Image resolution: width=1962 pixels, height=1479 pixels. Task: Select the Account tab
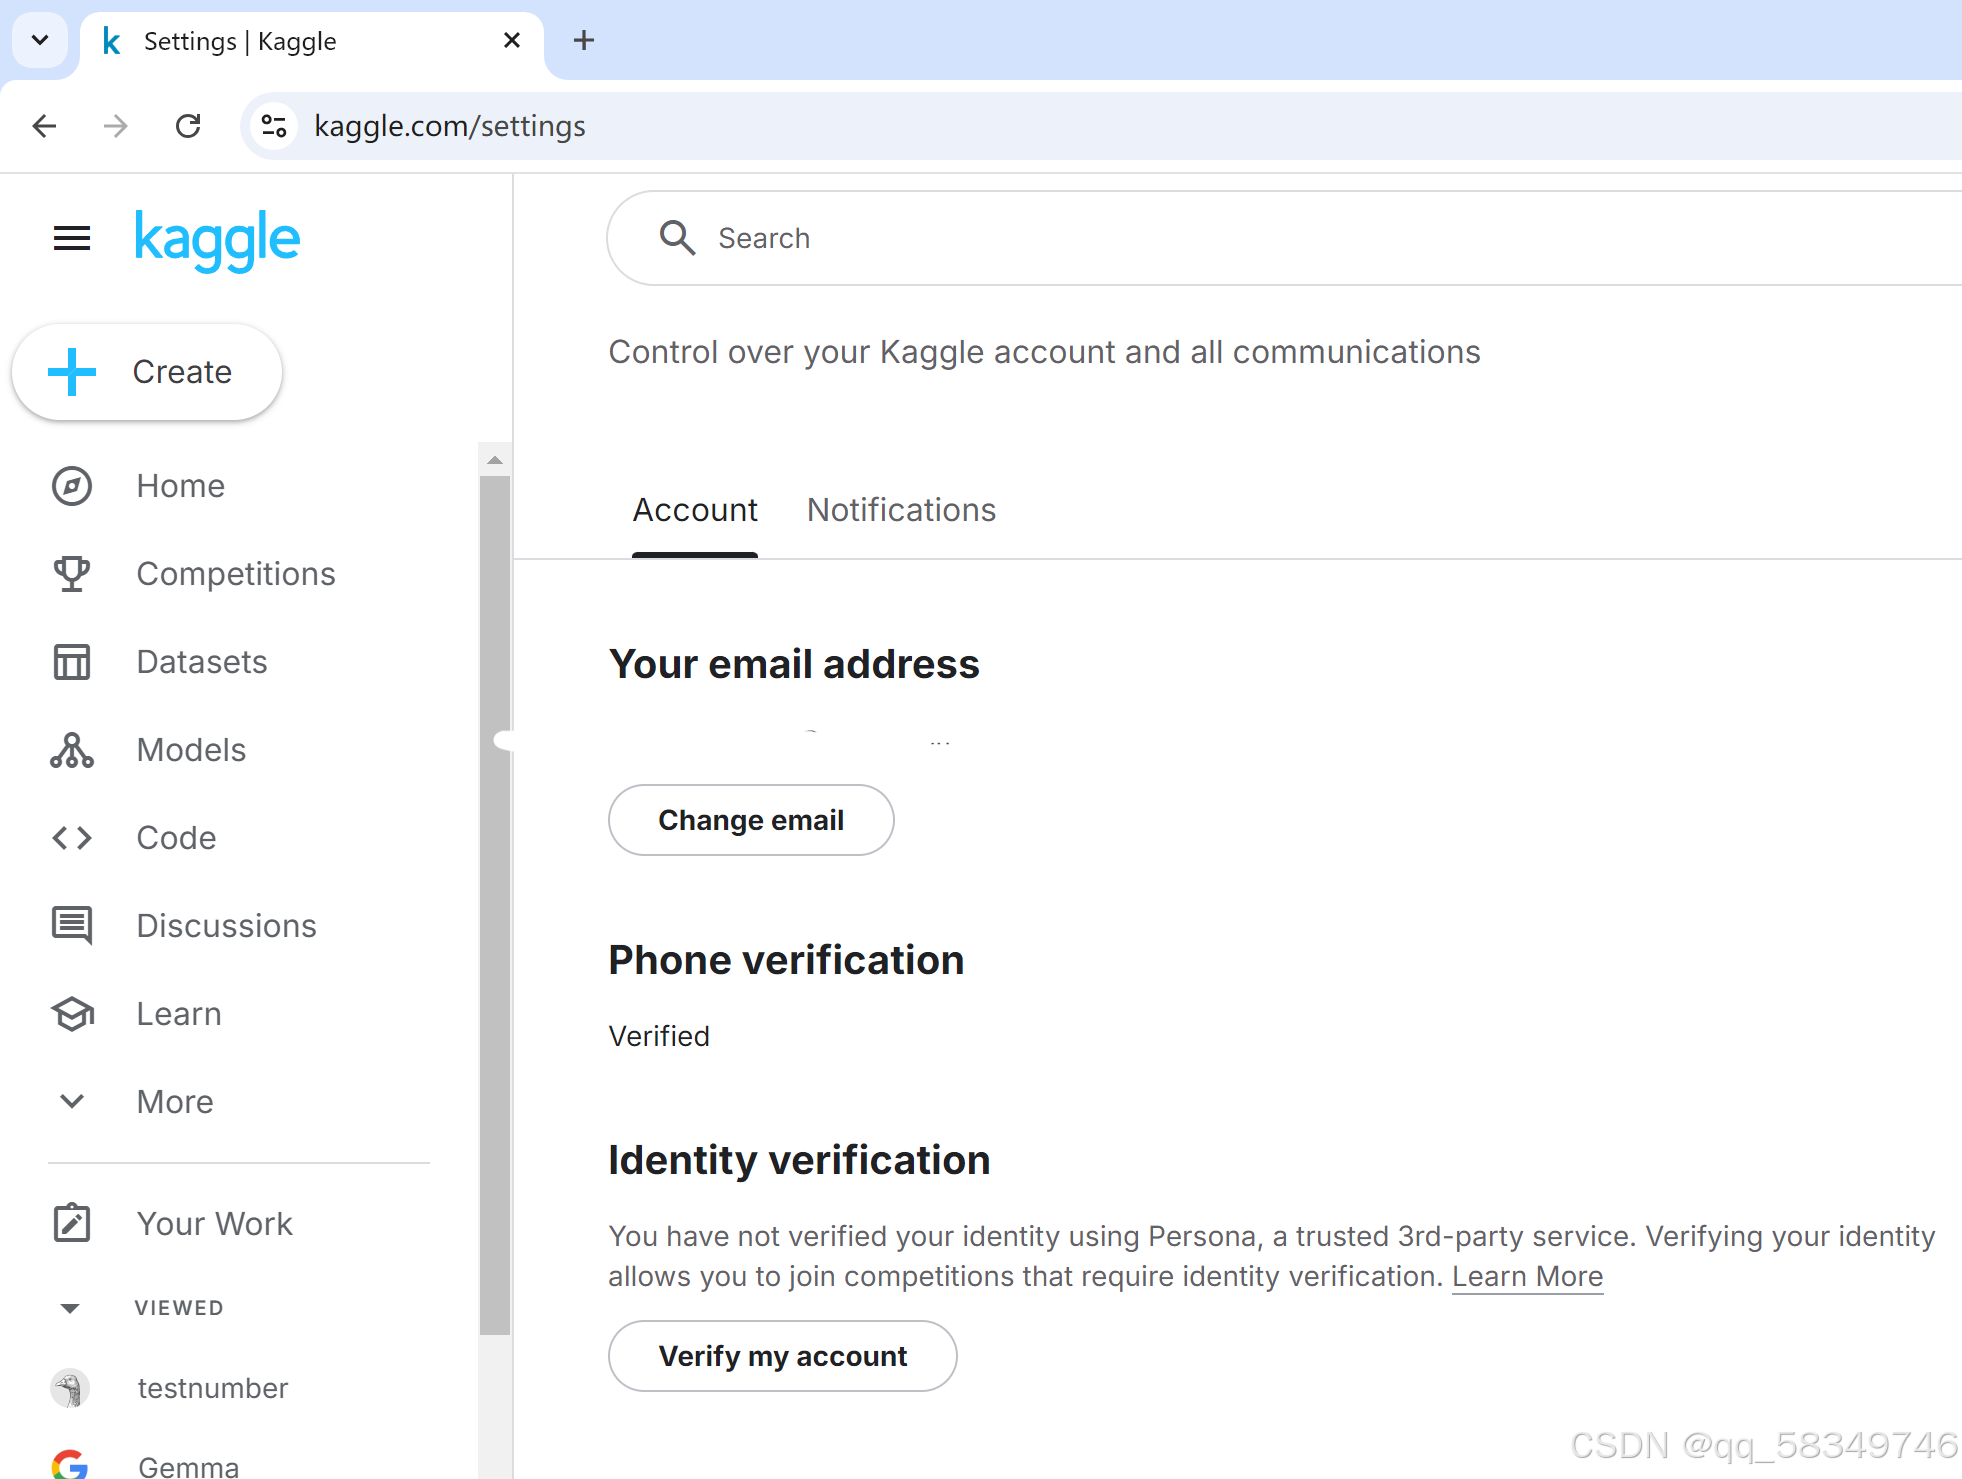pos(695,511)
